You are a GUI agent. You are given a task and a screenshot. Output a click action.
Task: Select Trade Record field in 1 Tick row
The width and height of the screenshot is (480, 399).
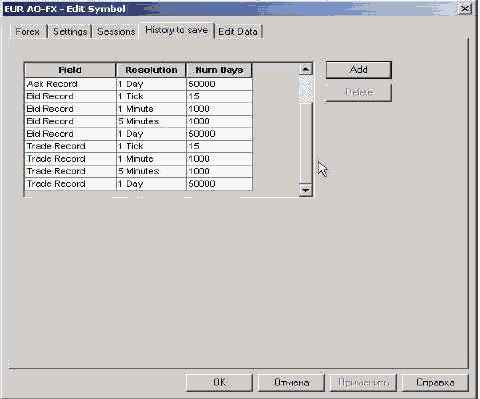70,146
